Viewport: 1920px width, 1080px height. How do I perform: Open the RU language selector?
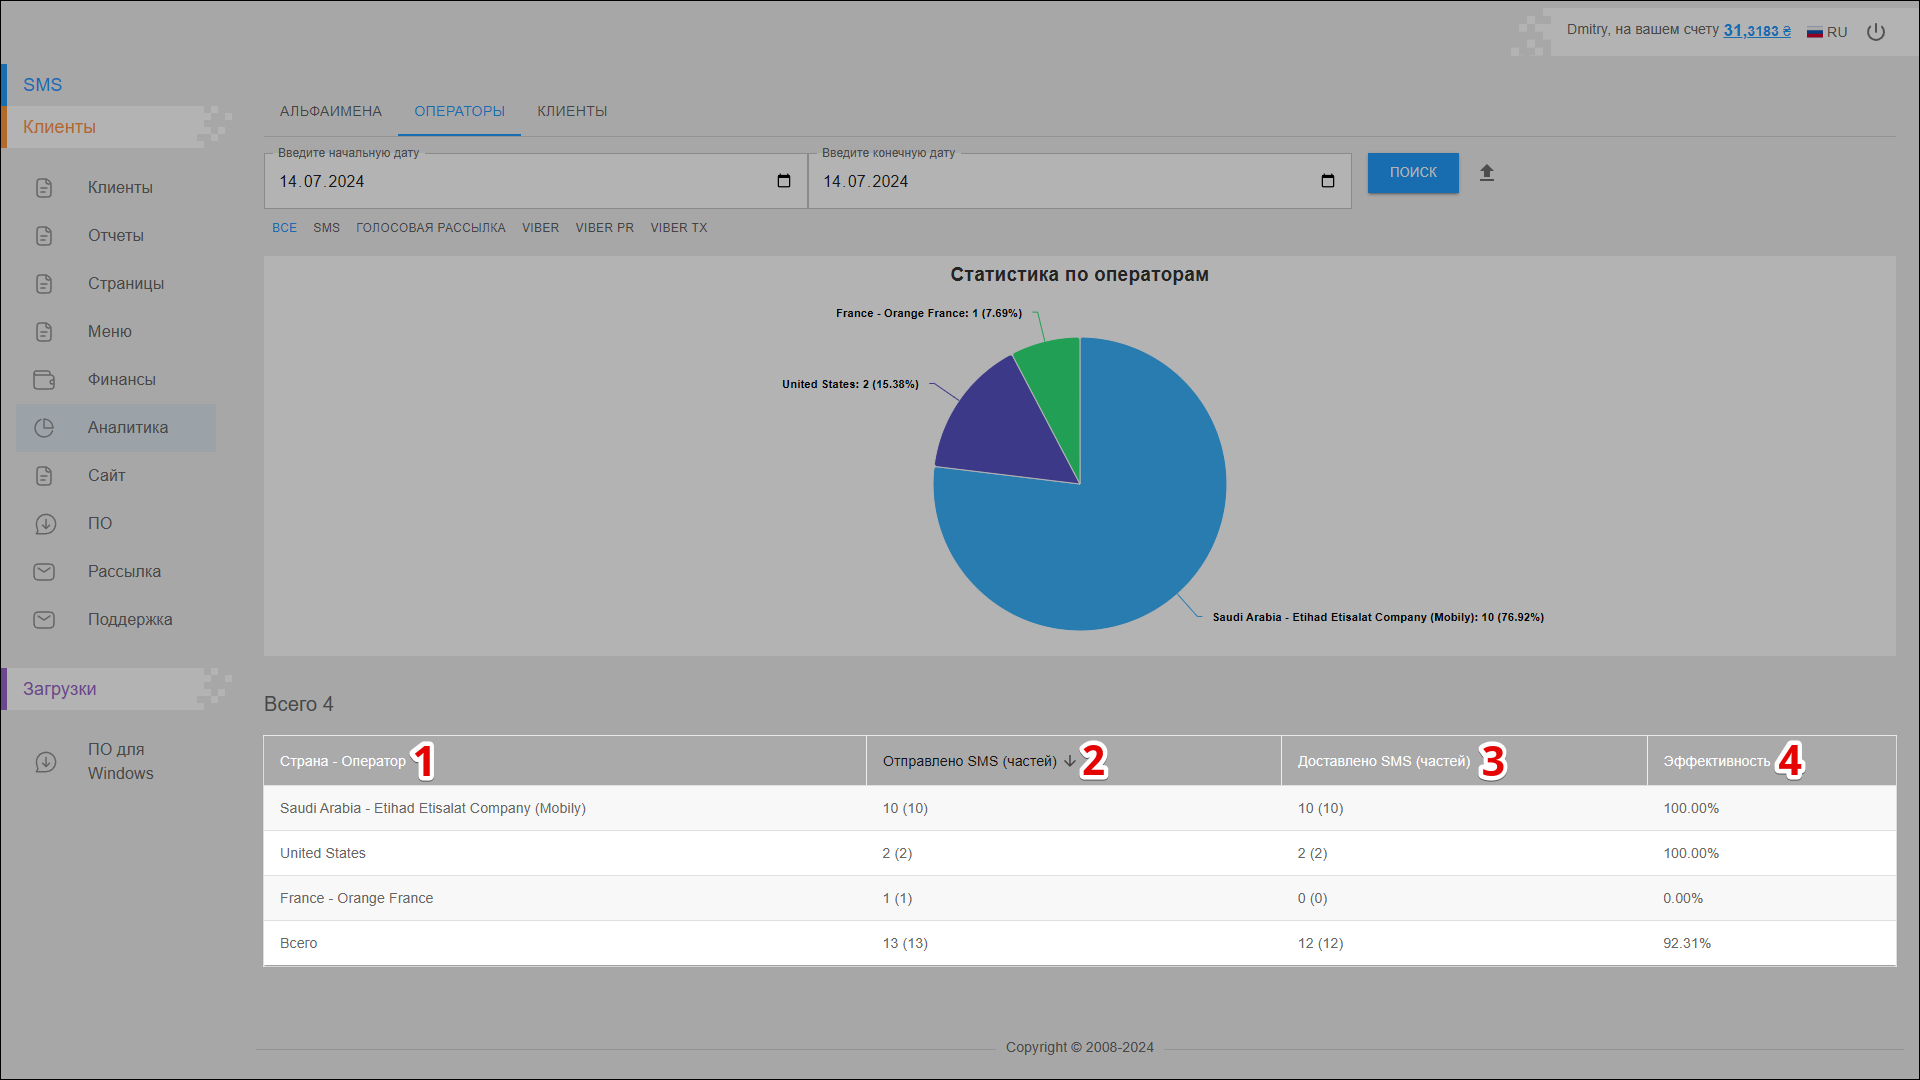(x=1827, y=32)
